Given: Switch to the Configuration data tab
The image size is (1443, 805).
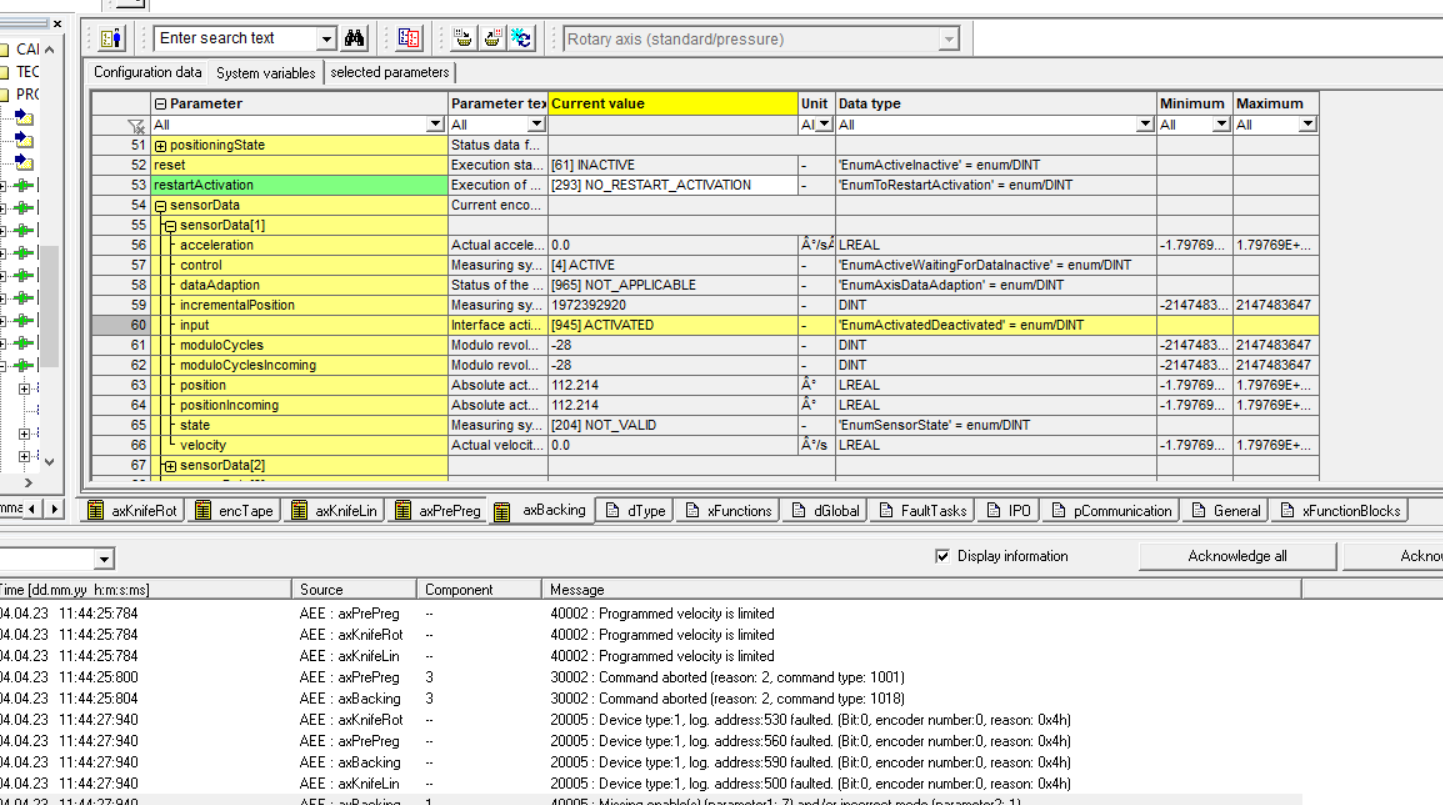Looking at the screenshot, I should point(147,72).
